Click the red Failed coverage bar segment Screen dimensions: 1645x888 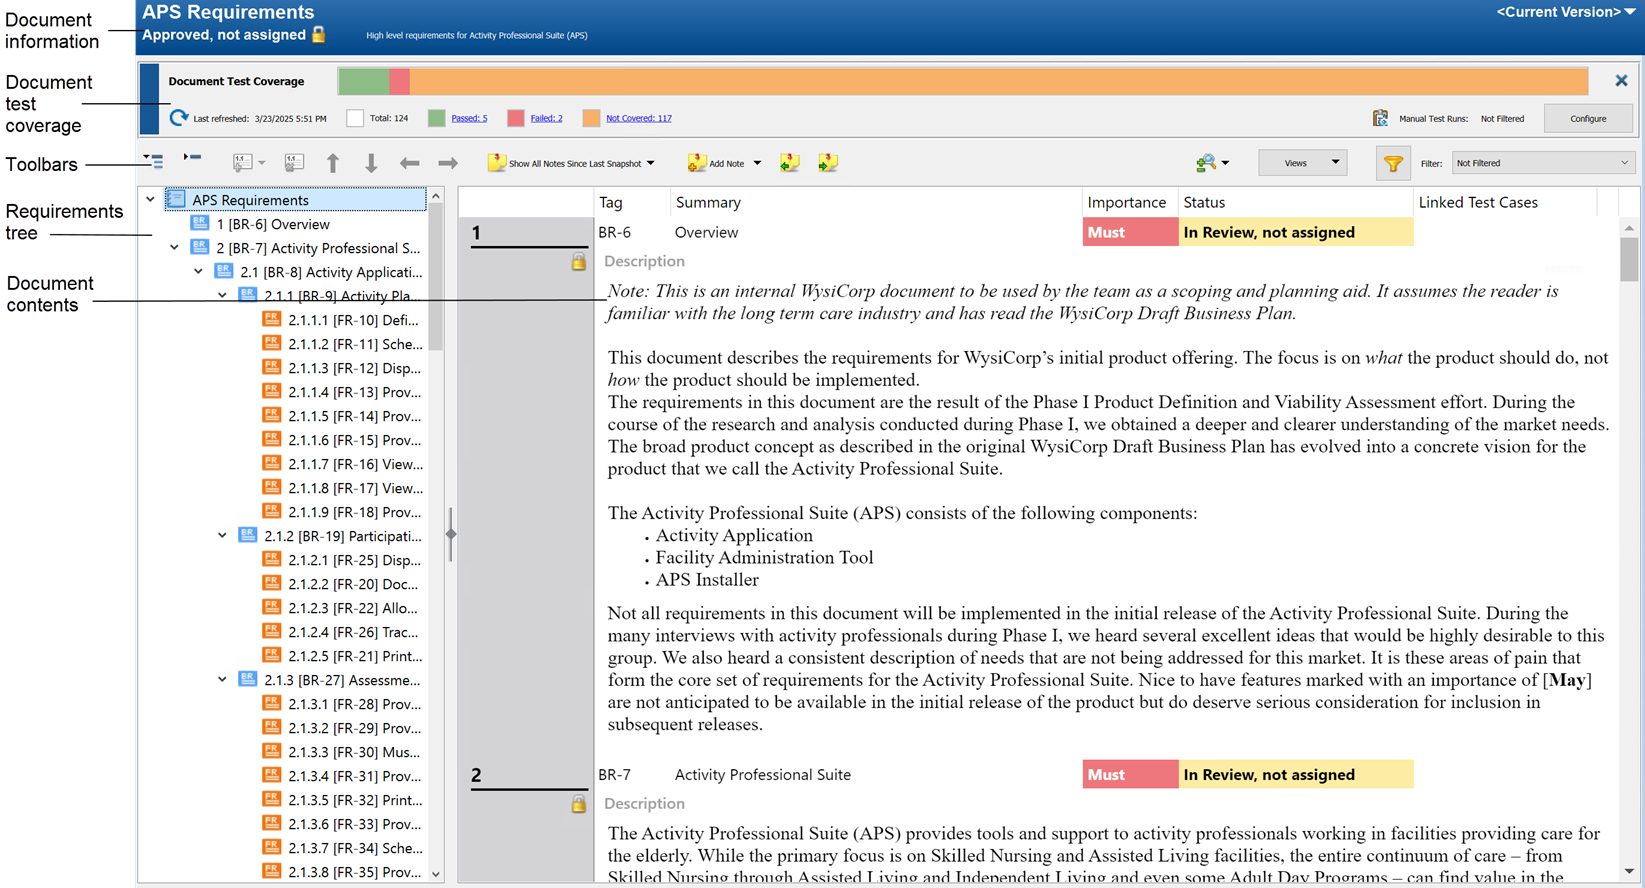tap(399, 81)
